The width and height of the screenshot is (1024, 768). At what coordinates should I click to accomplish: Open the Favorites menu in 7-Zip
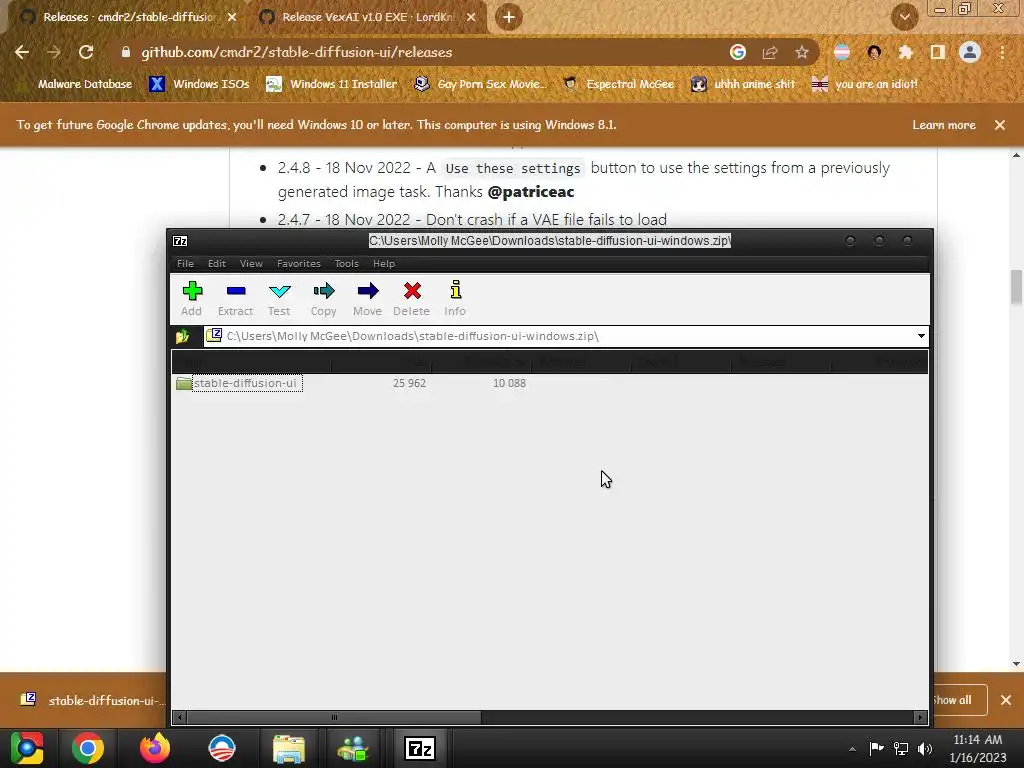point(298,263)
